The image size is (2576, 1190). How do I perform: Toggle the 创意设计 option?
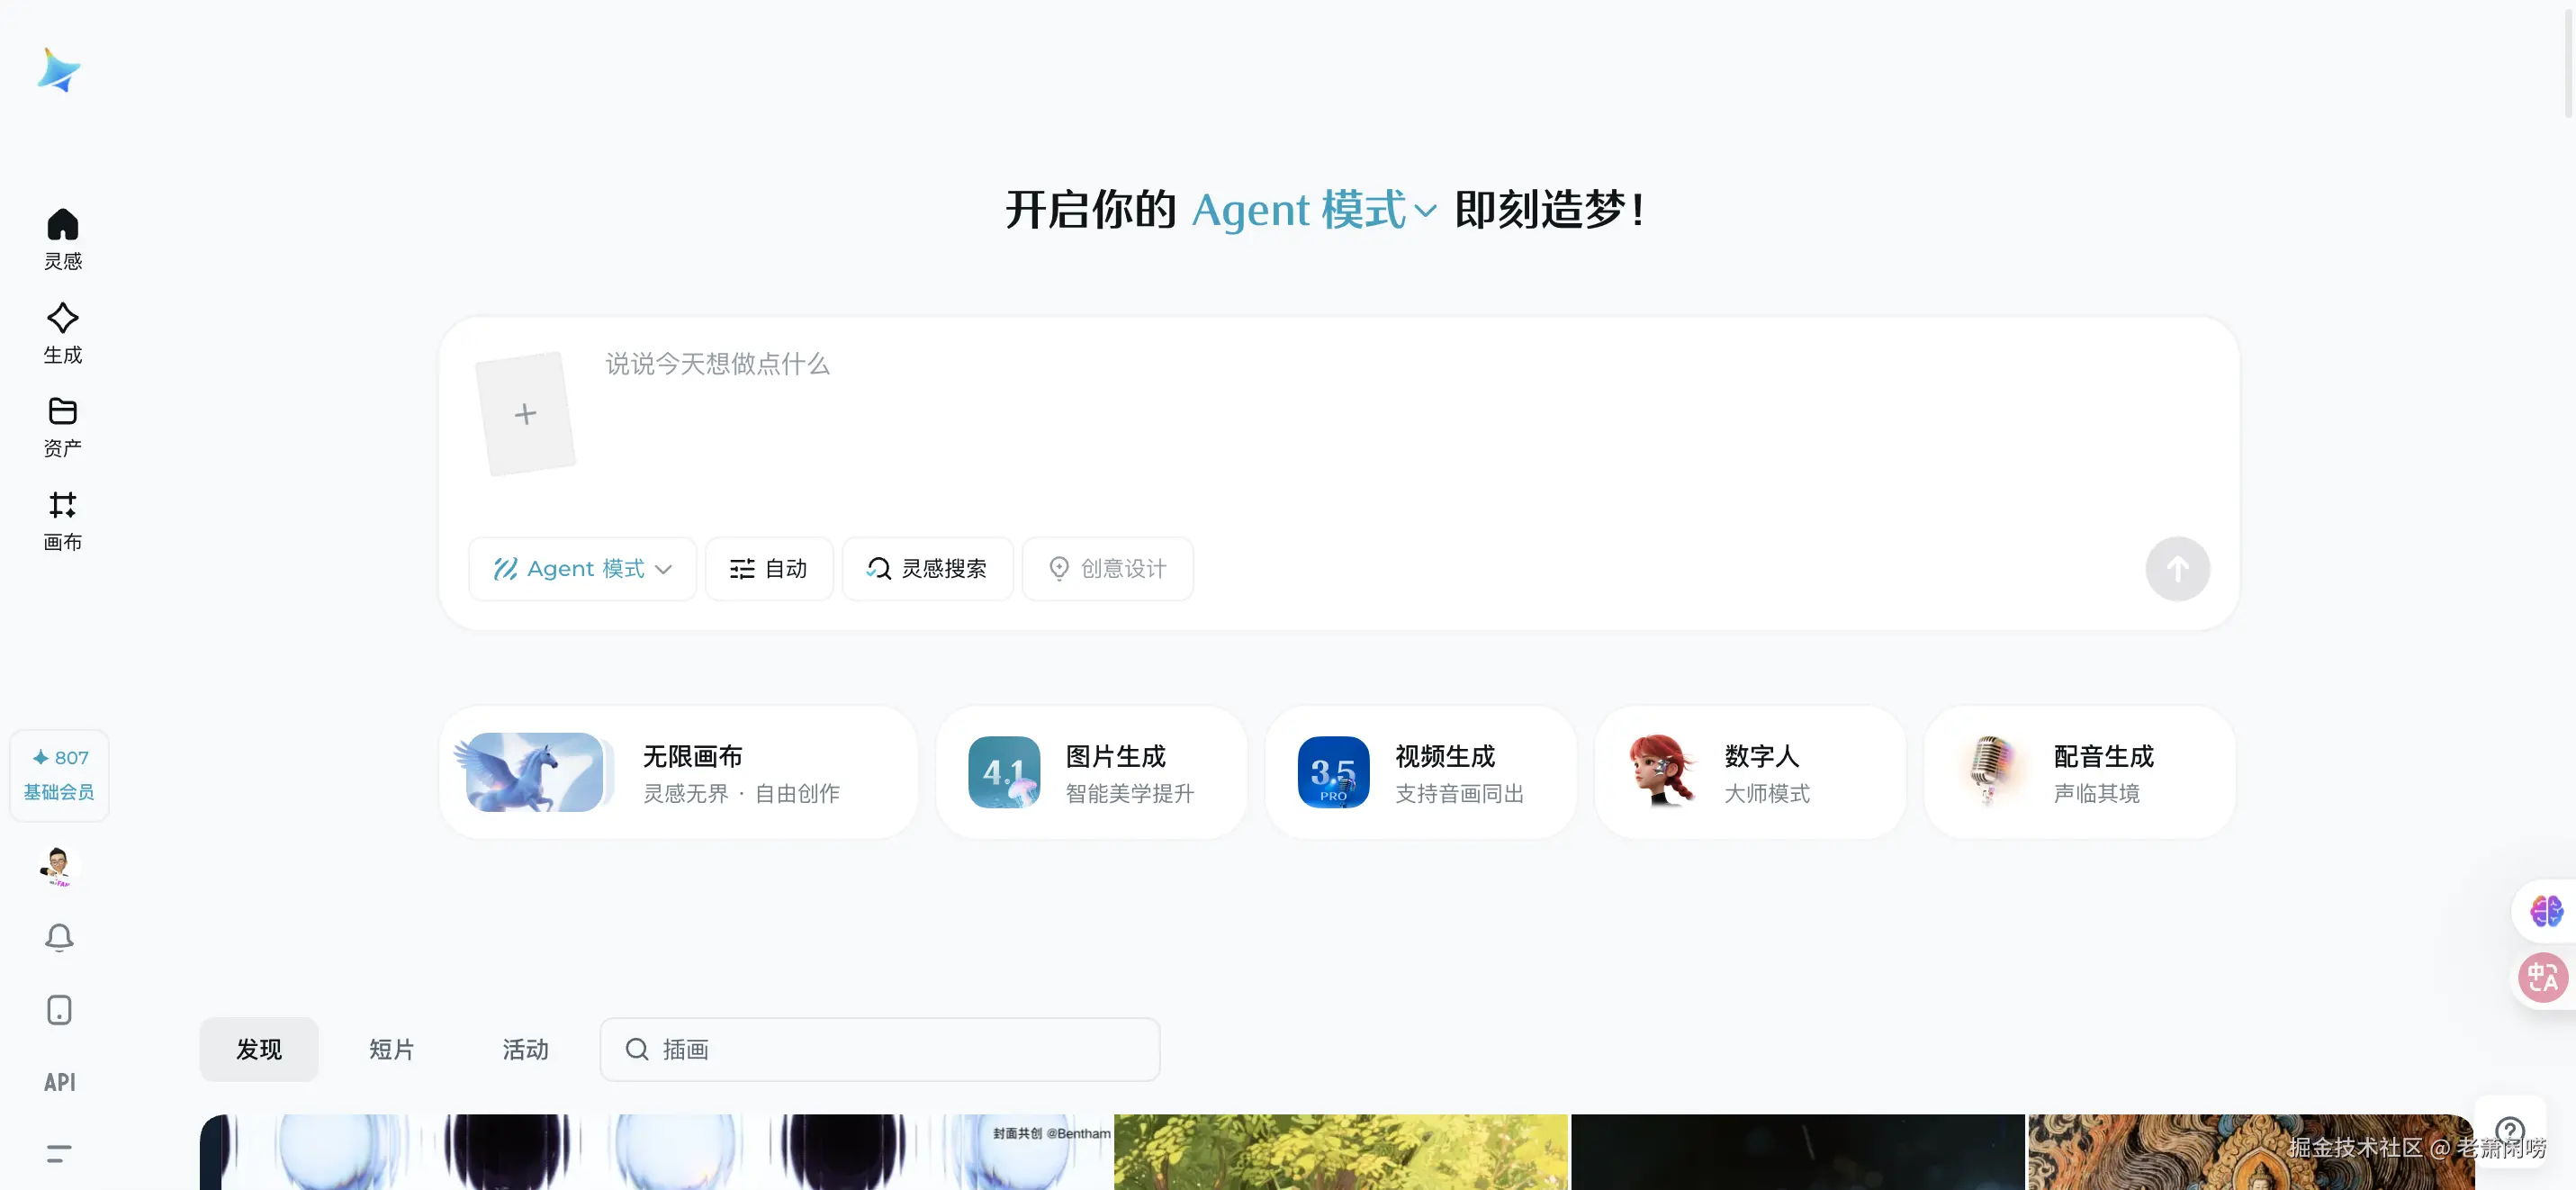tap(1107, 569)
